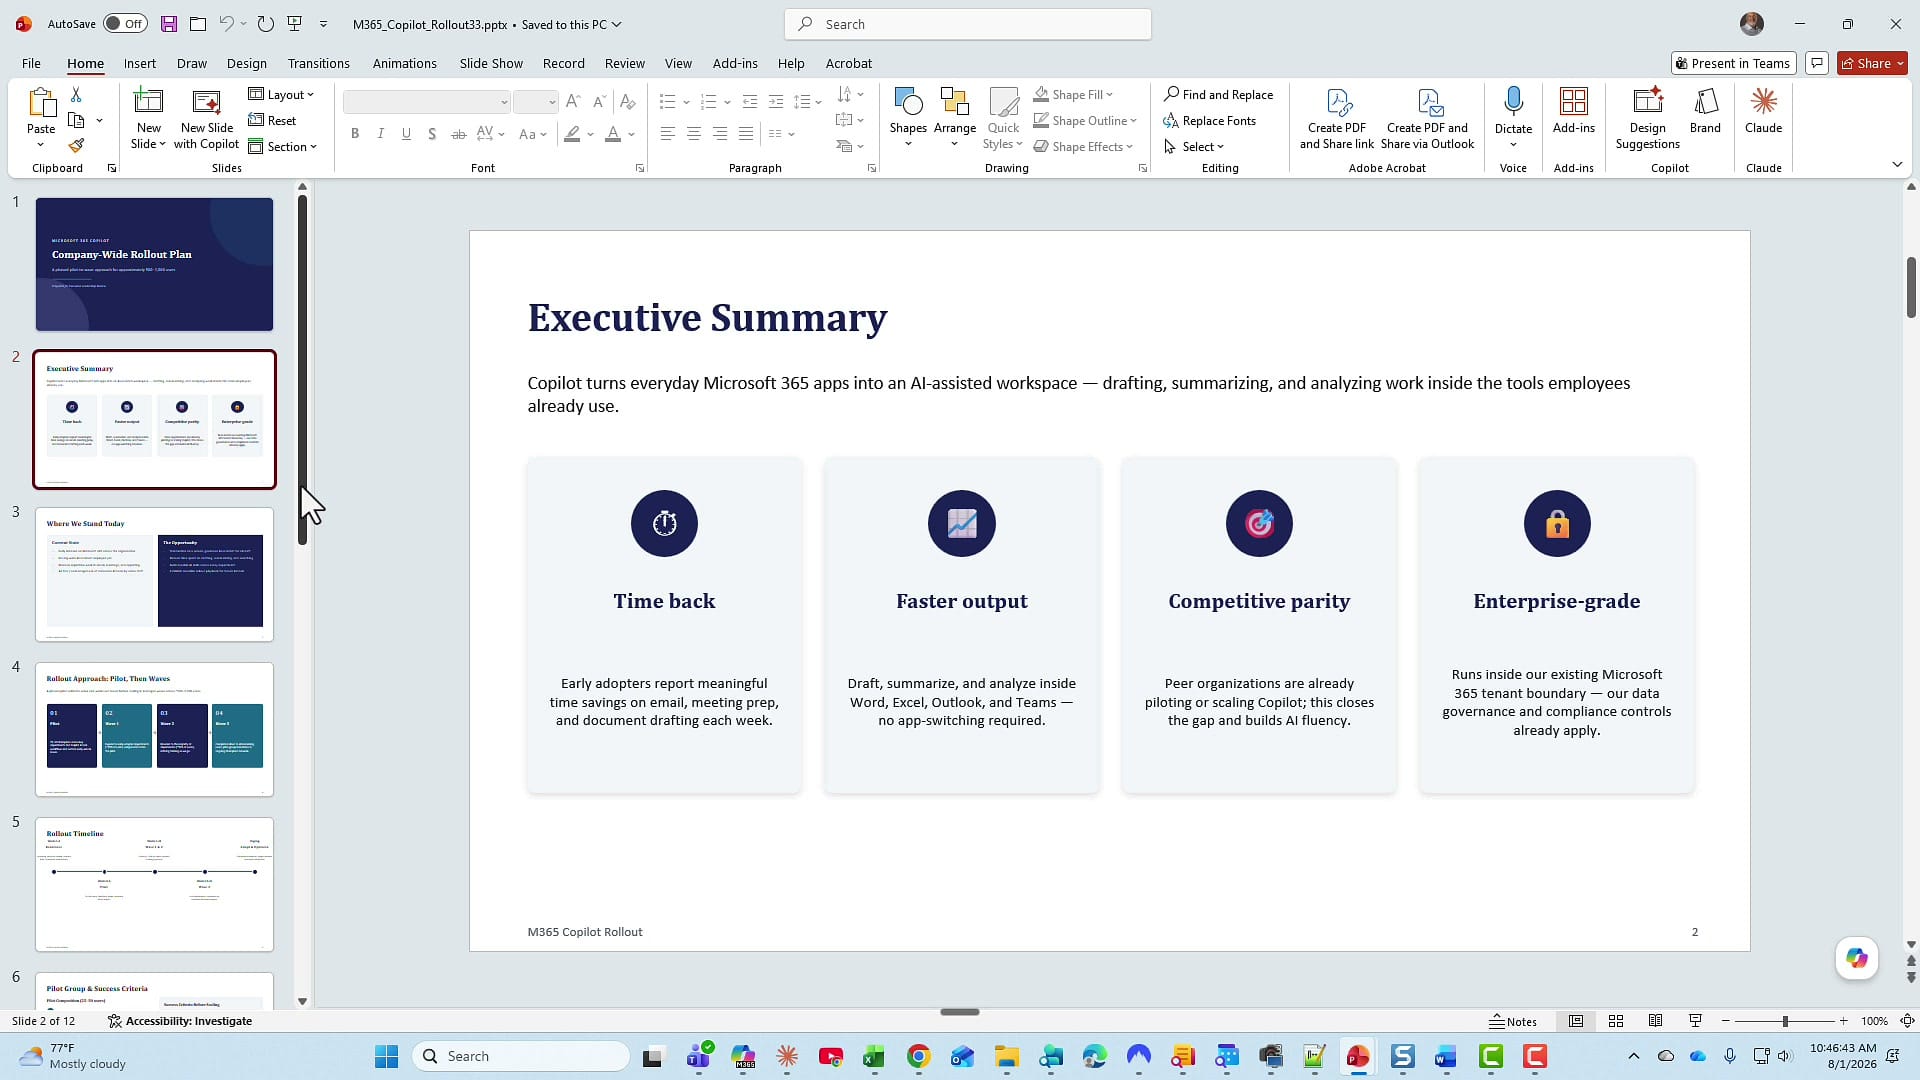Open Comments pane icon
Viewport: 1920px width, 1080px height.
click(x=1817, y=63)
